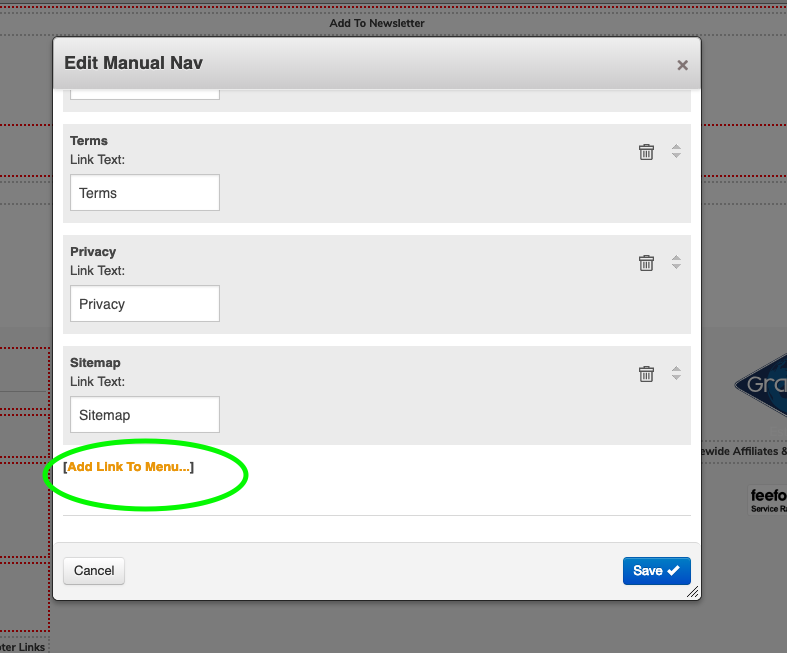
Task: Select the bold Terms heading label
Action: click(x=89, y=141)
